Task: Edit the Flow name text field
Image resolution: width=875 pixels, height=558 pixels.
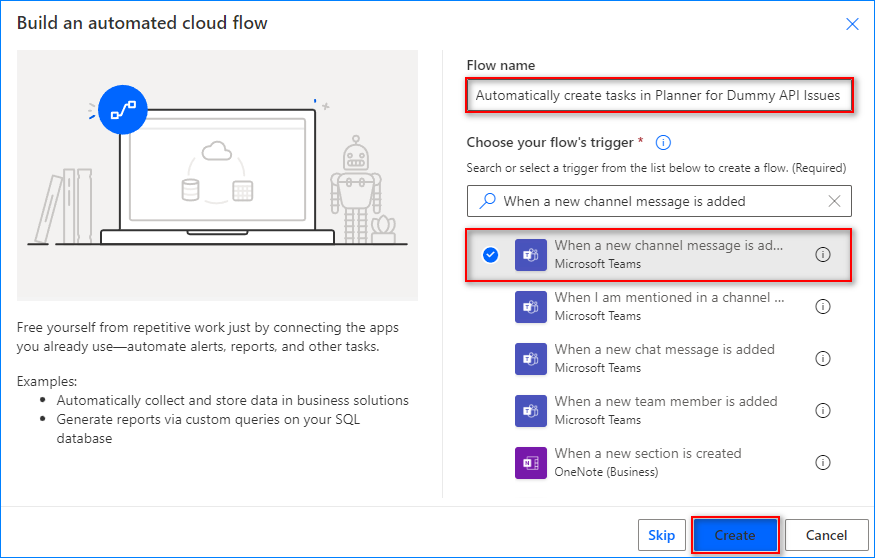Action: 660,96
